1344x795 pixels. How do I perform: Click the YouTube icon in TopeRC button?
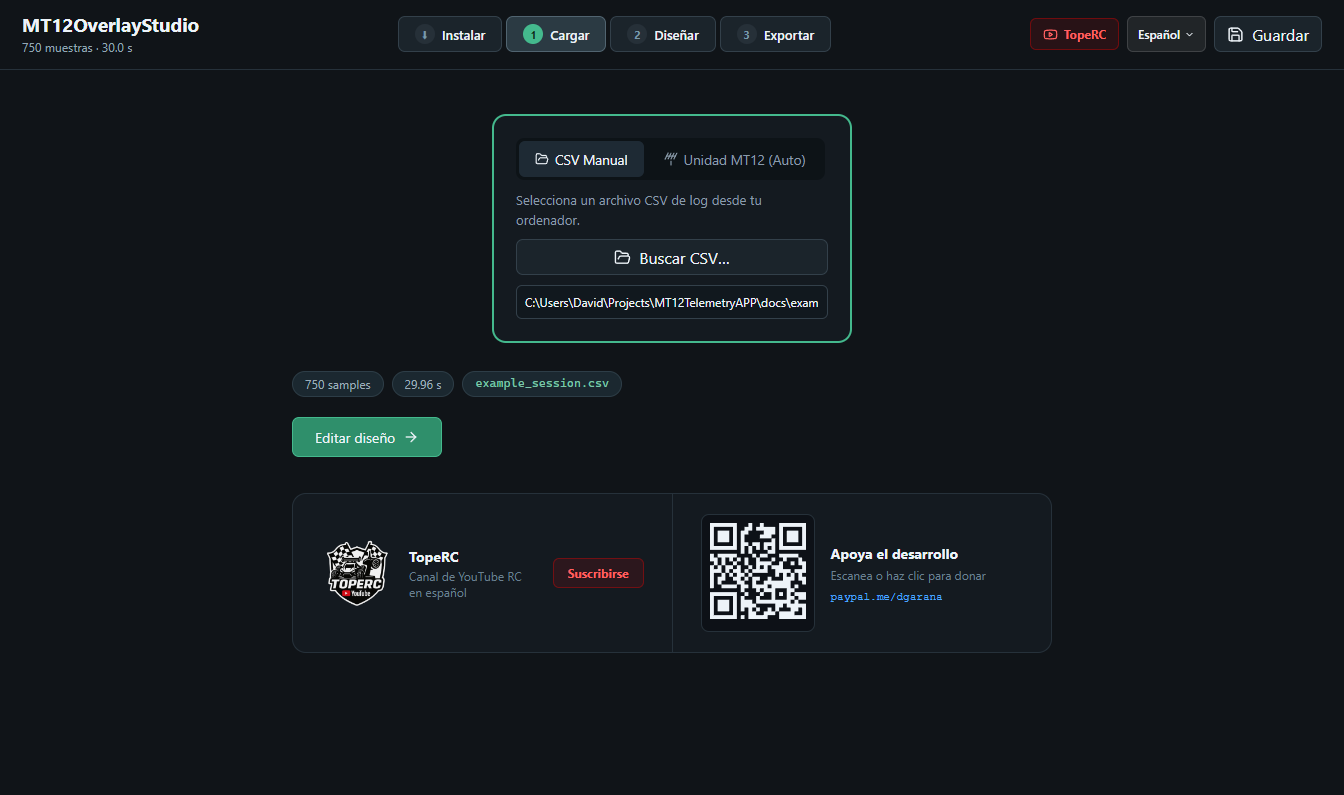pos(1050,34)
